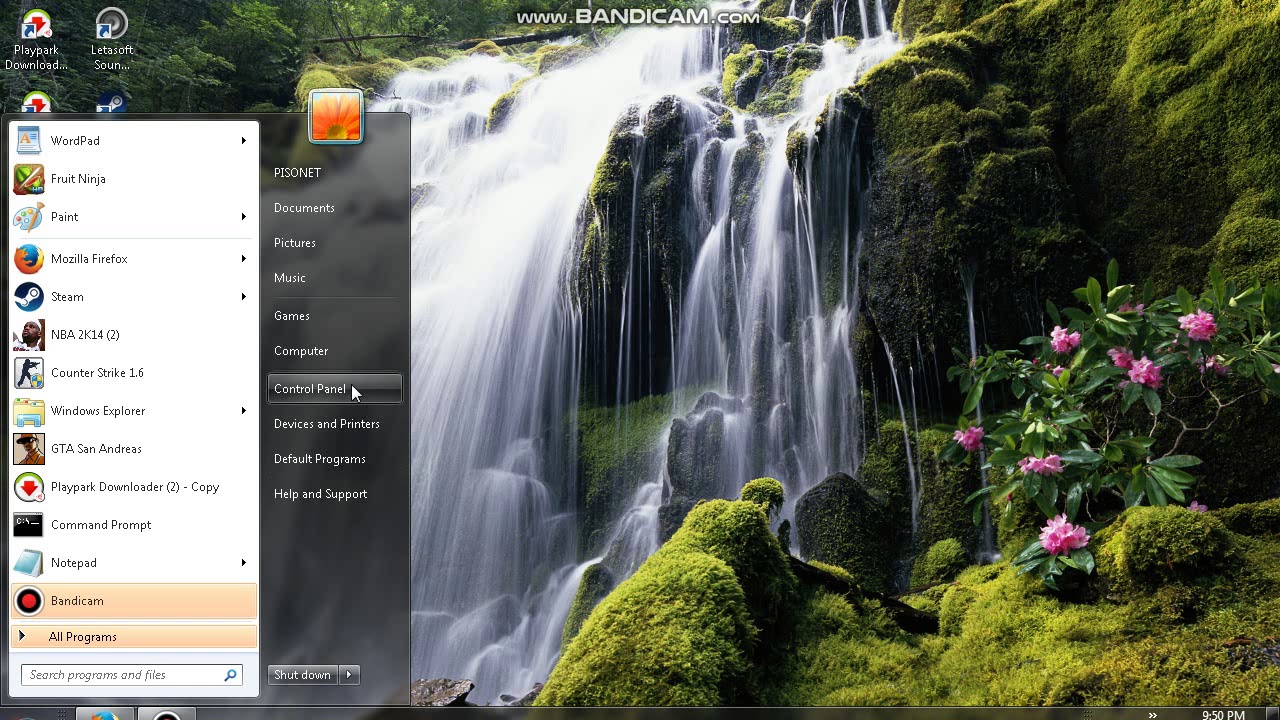Select the Letasoft Sound desktop shortcut
Viewport: 1280px width, 720px height.
(x=111, y=42)
